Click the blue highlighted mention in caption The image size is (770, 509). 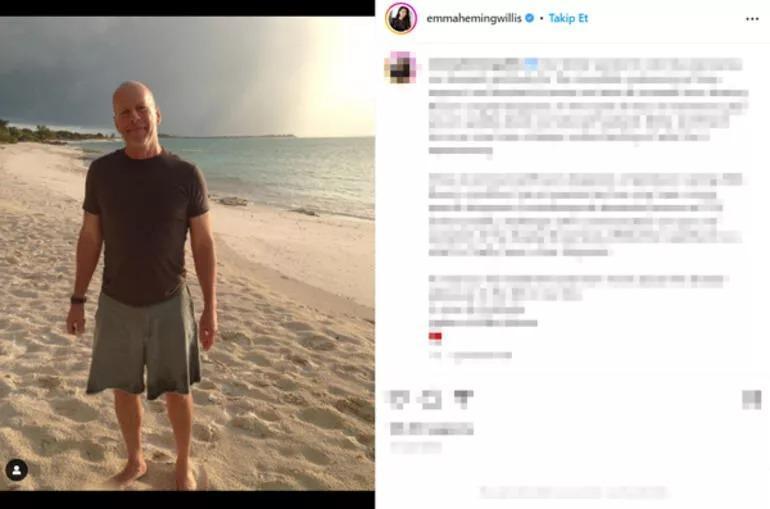[x=531, y=63]
